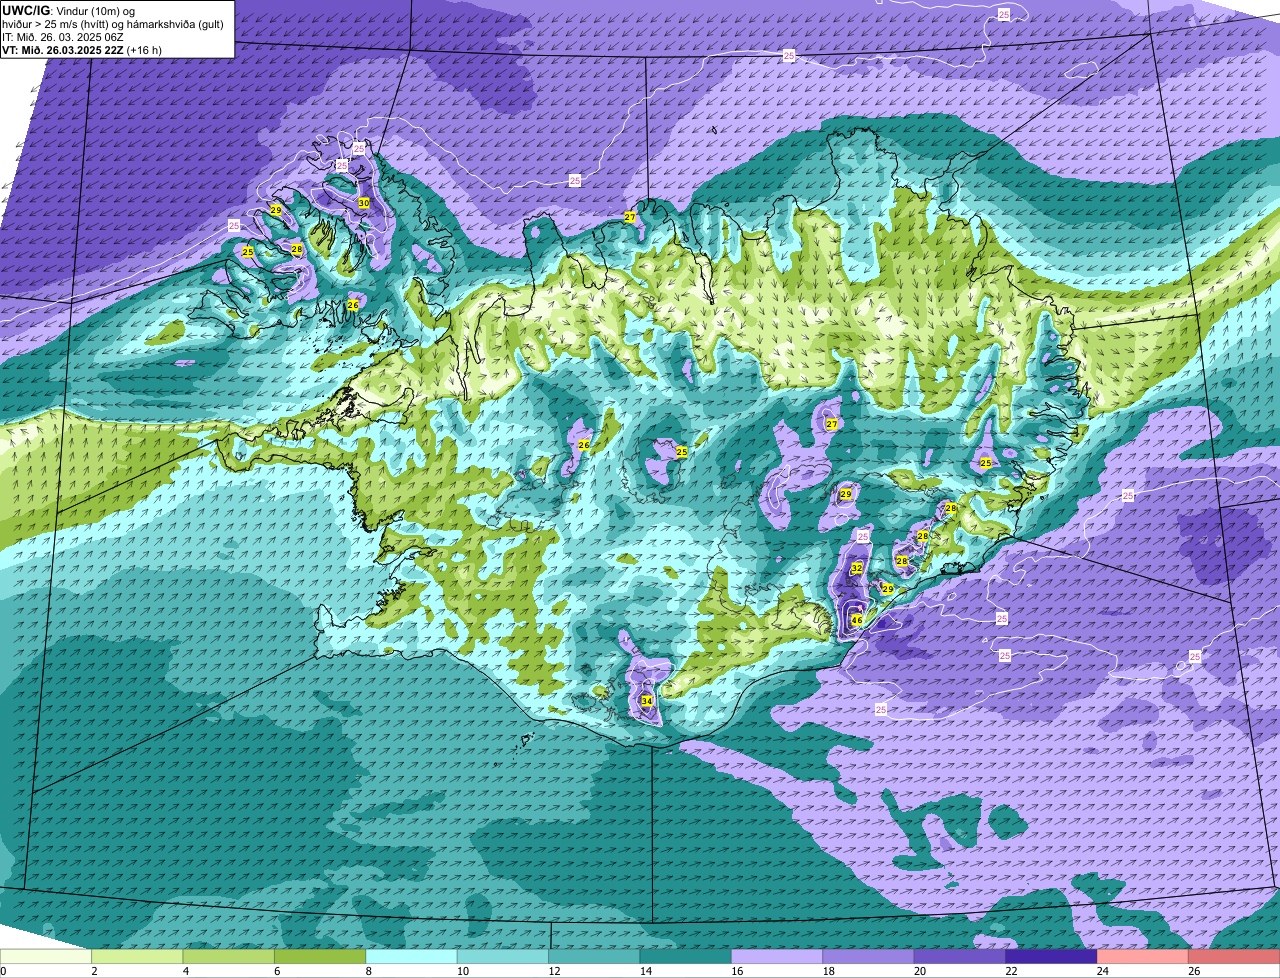The width and height of the screenshot is (1280, 978).
Task: Click the legend tick label "8"
Action: pos(369,971)
